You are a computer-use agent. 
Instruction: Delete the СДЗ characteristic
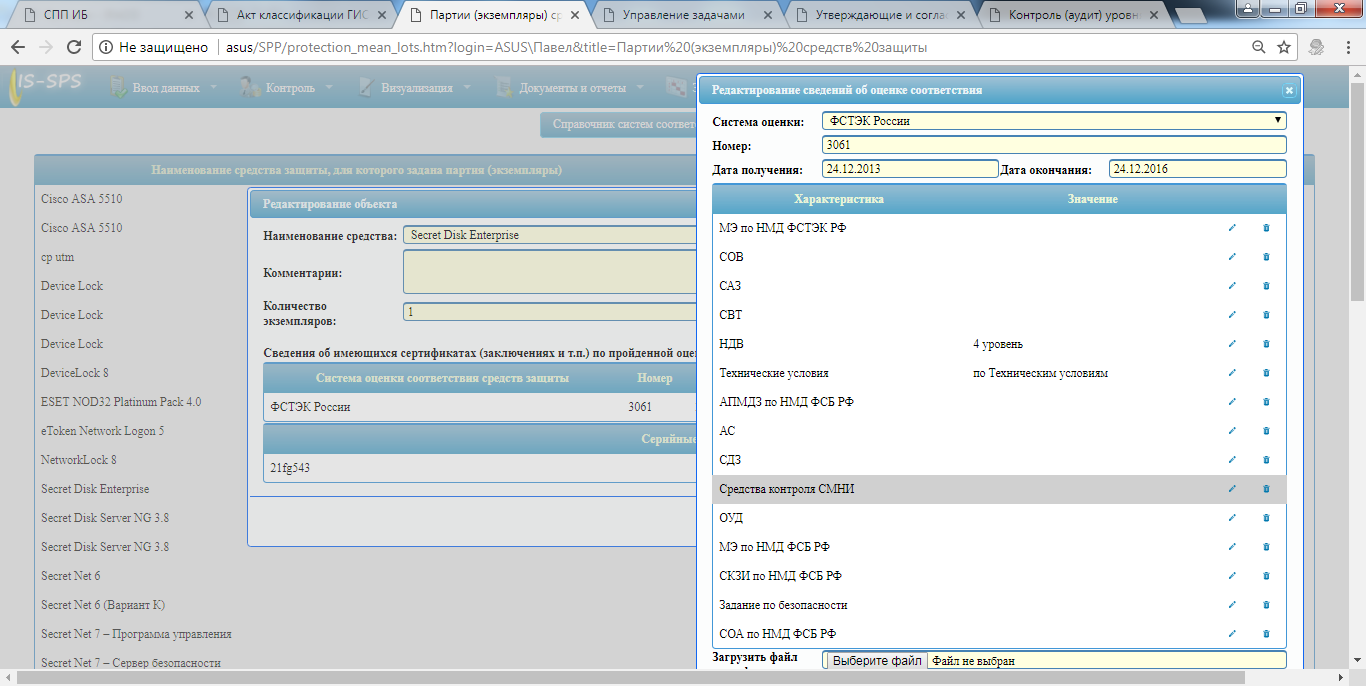click(x=1266, y=460)
